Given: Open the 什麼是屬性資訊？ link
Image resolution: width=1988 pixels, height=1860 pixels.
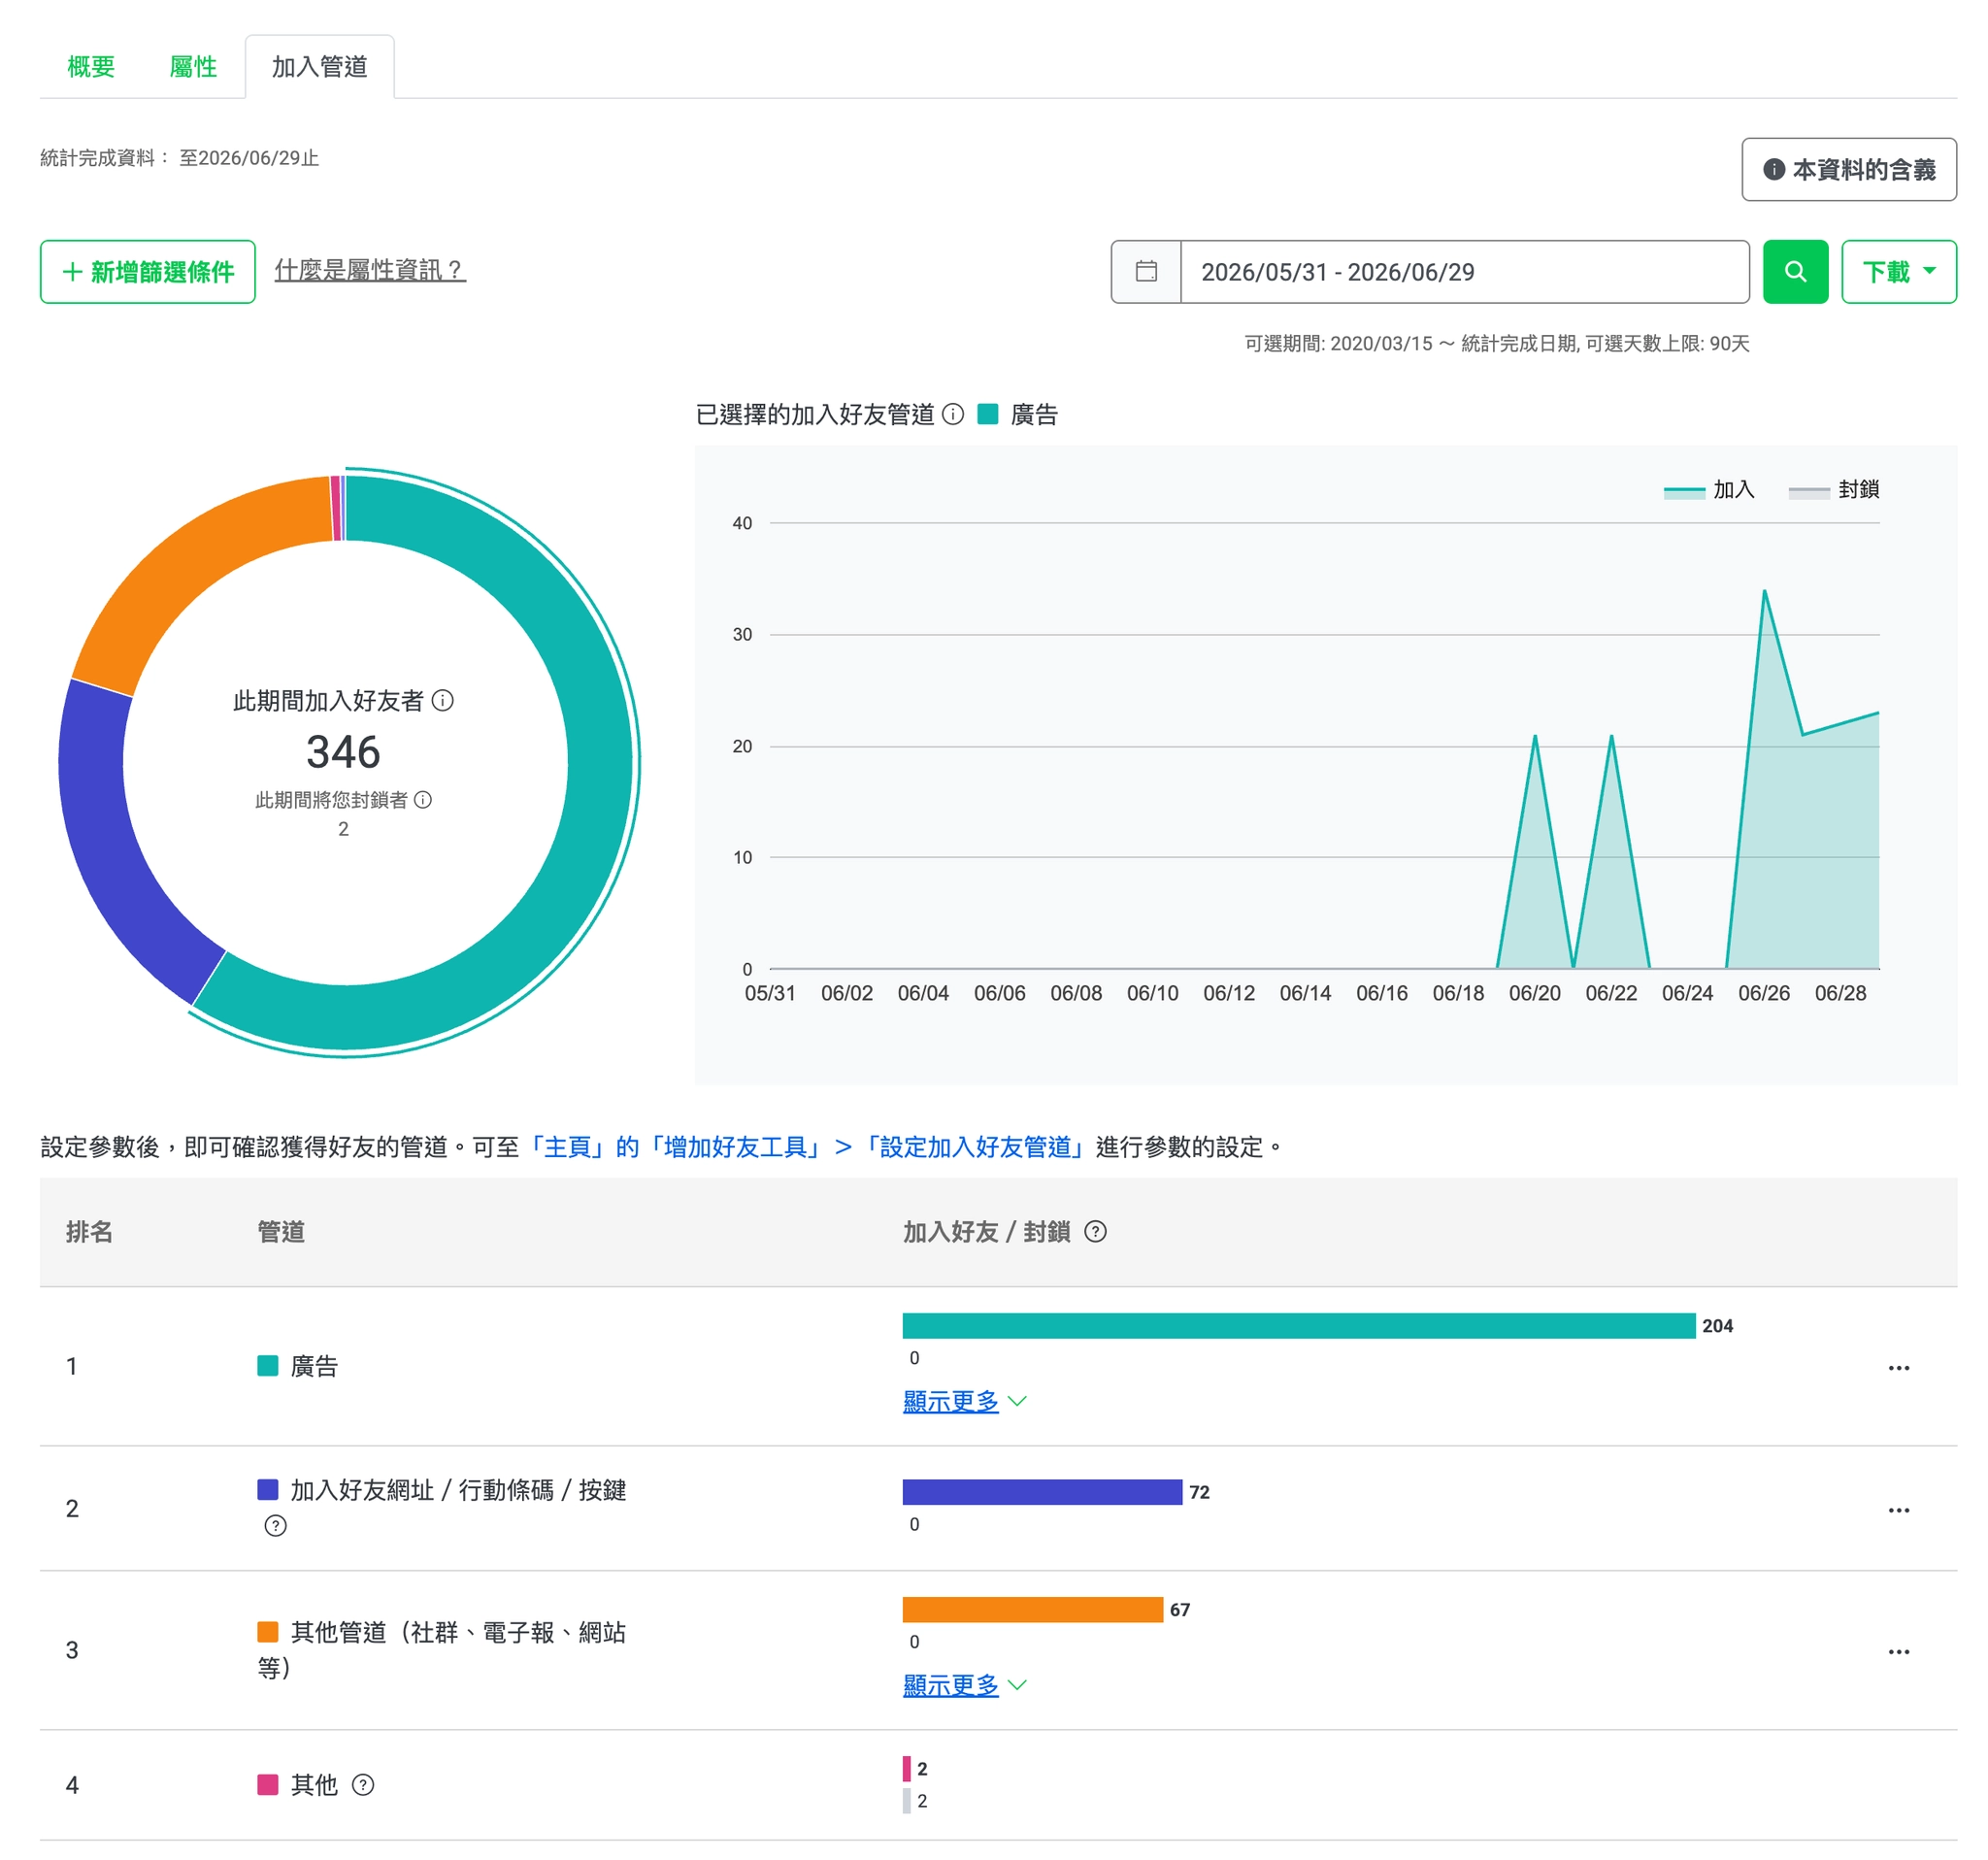Looking at the screenshot, I should 370,270.
